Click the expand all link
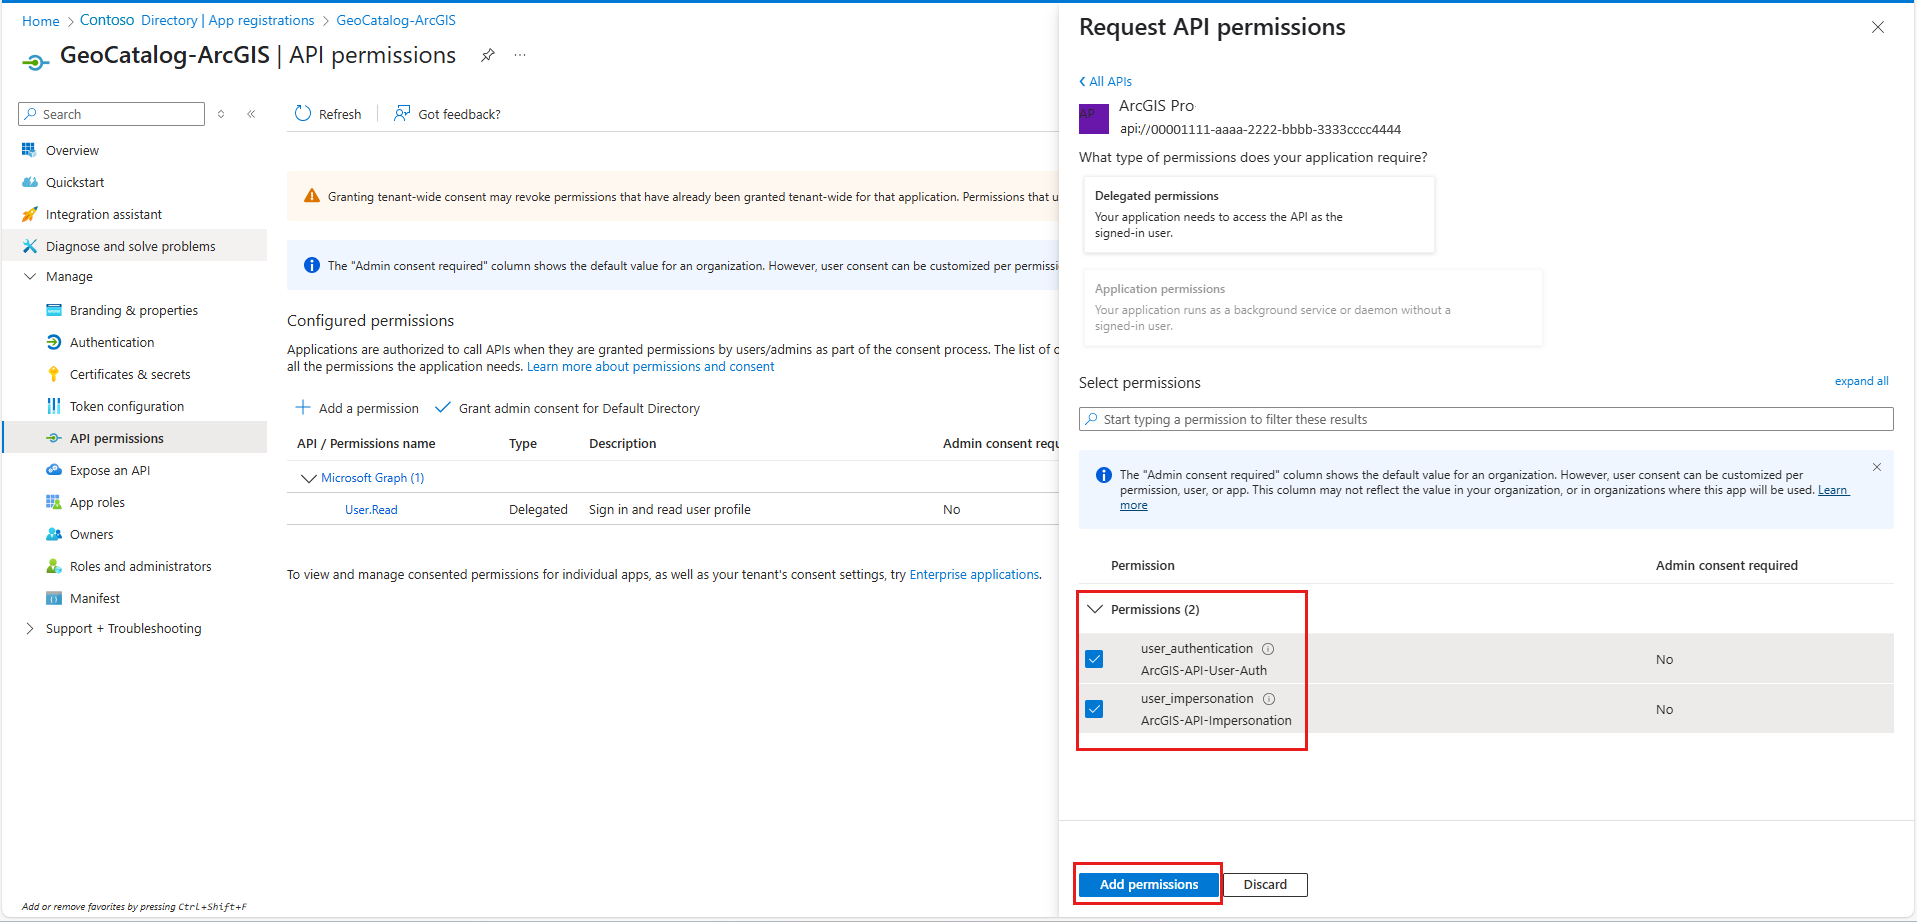The width and height of the screenshot is (1917, 922). [x=1861, y=381]
